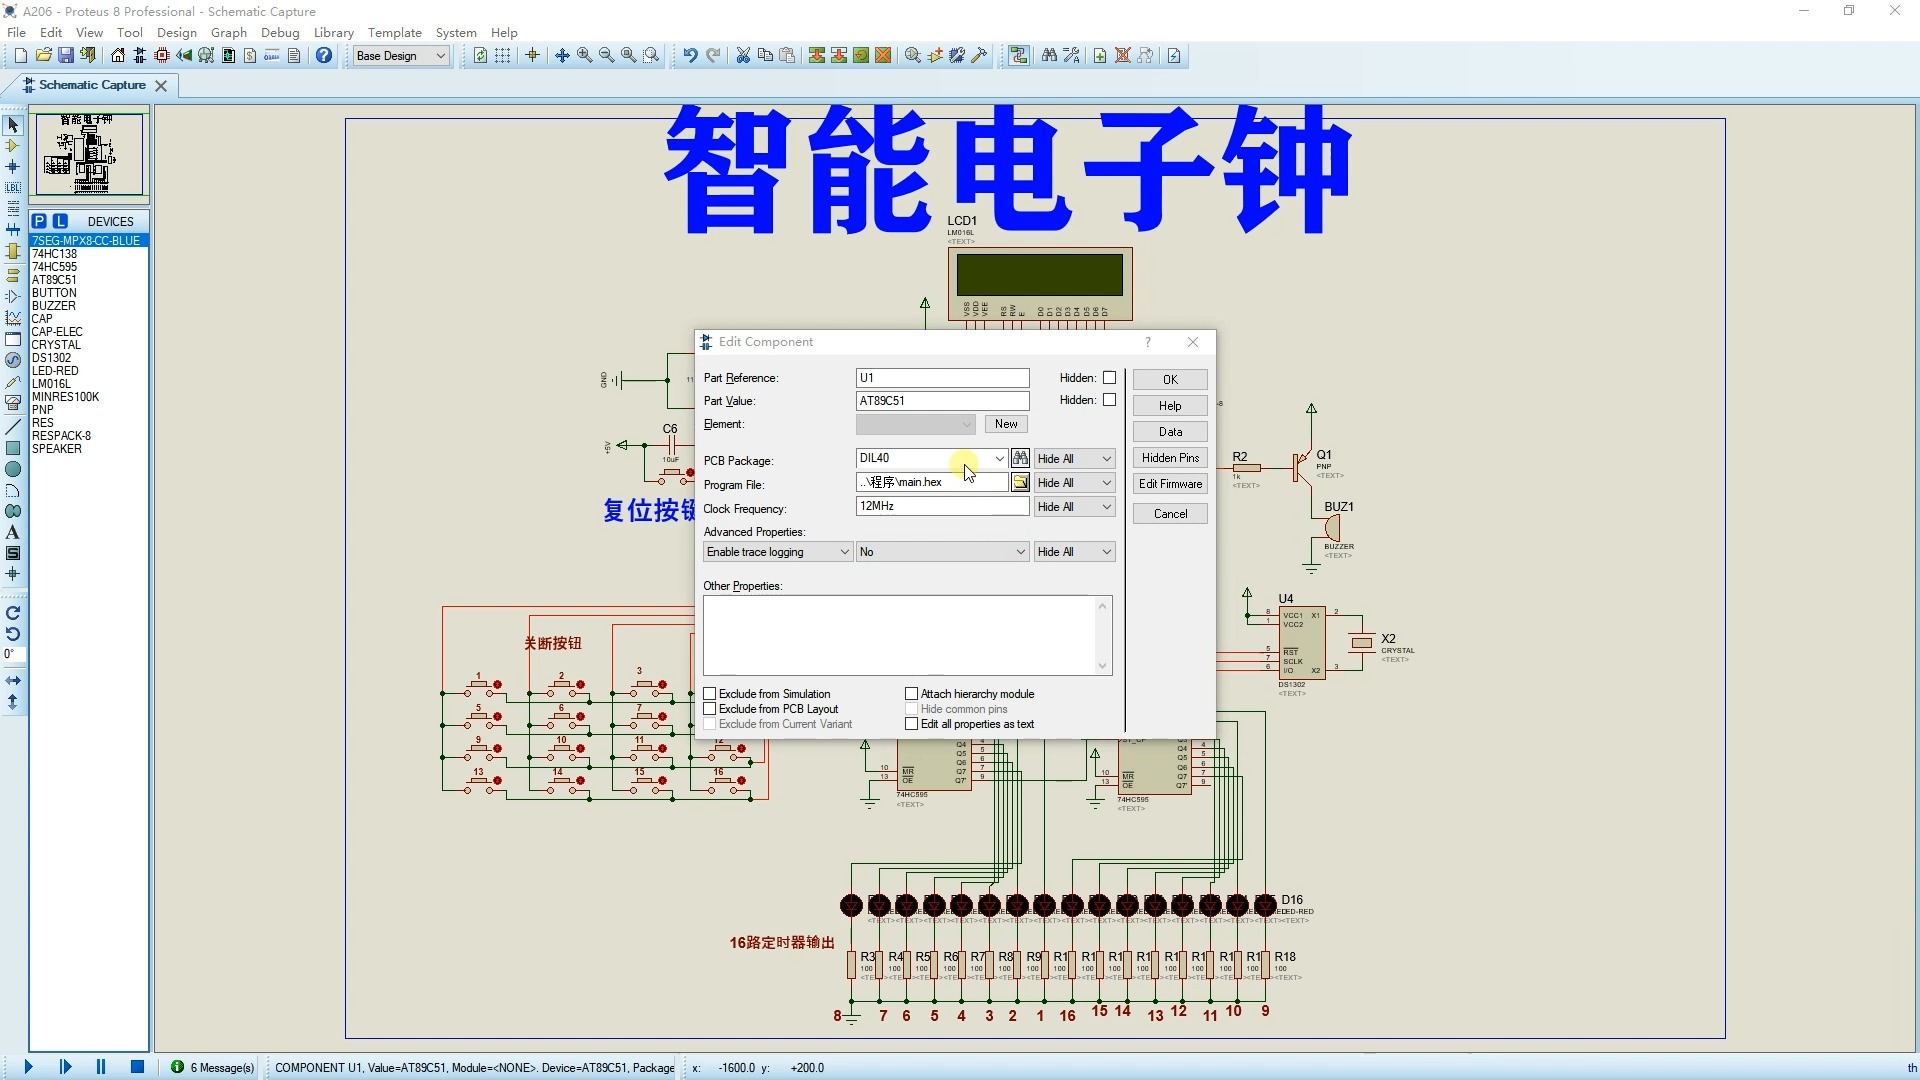Viewport: 1920px width, 1080px height.
Task: Click the New button next to Element
Action: (x=1005, y=424)
